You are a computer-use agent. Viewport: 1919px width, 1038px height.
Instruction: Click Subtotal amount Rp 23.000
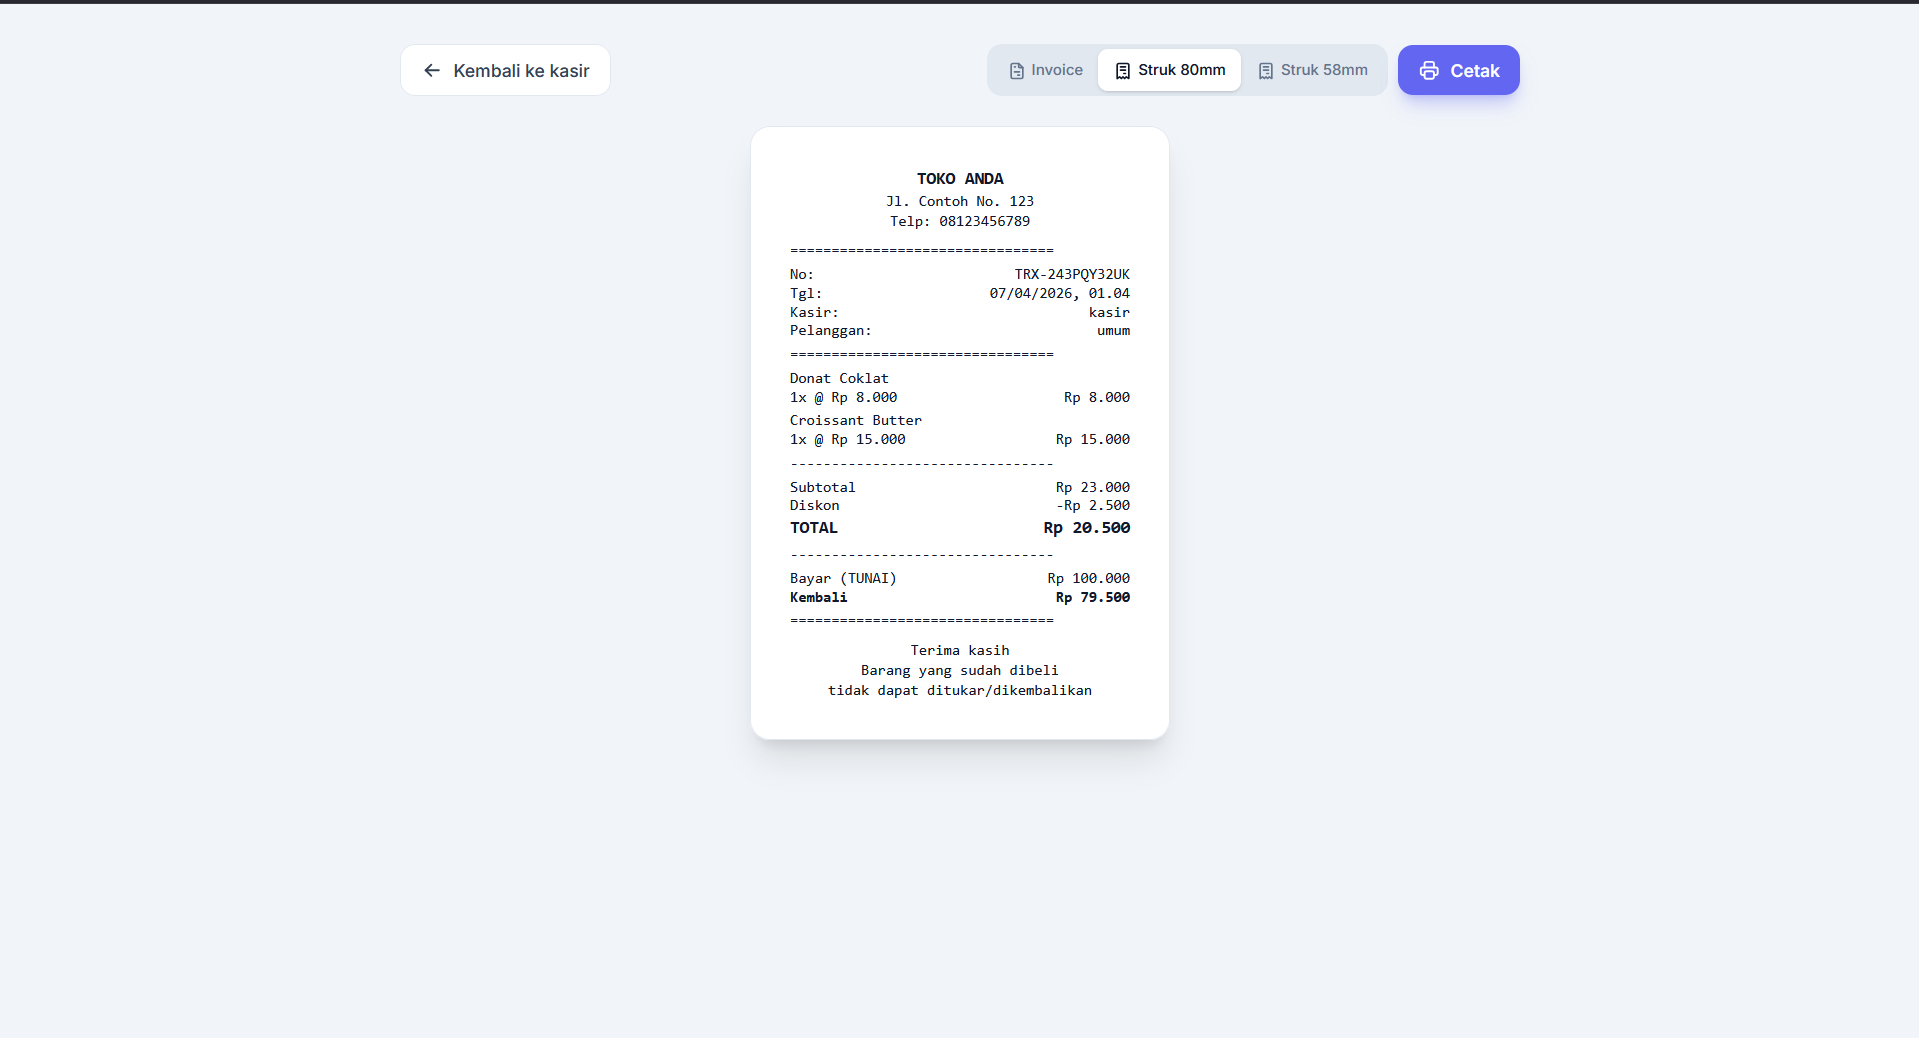(x=1093, y=487)
